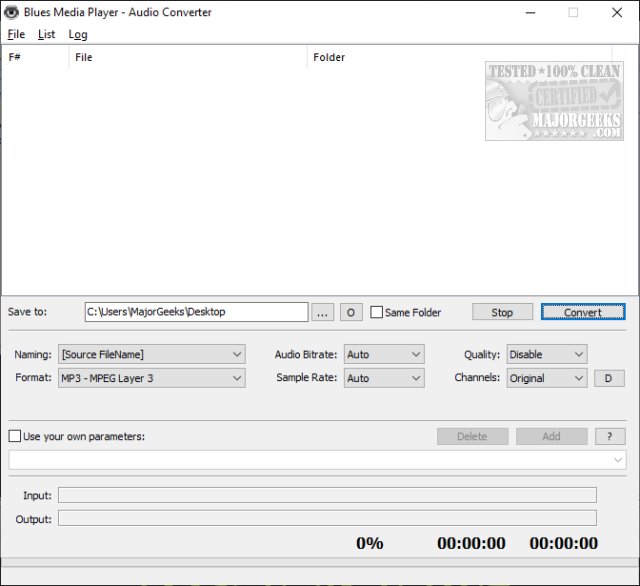Viewport: 640px width, 586px height.
Task: Expand the Quality dropdown
Action: 547,354
